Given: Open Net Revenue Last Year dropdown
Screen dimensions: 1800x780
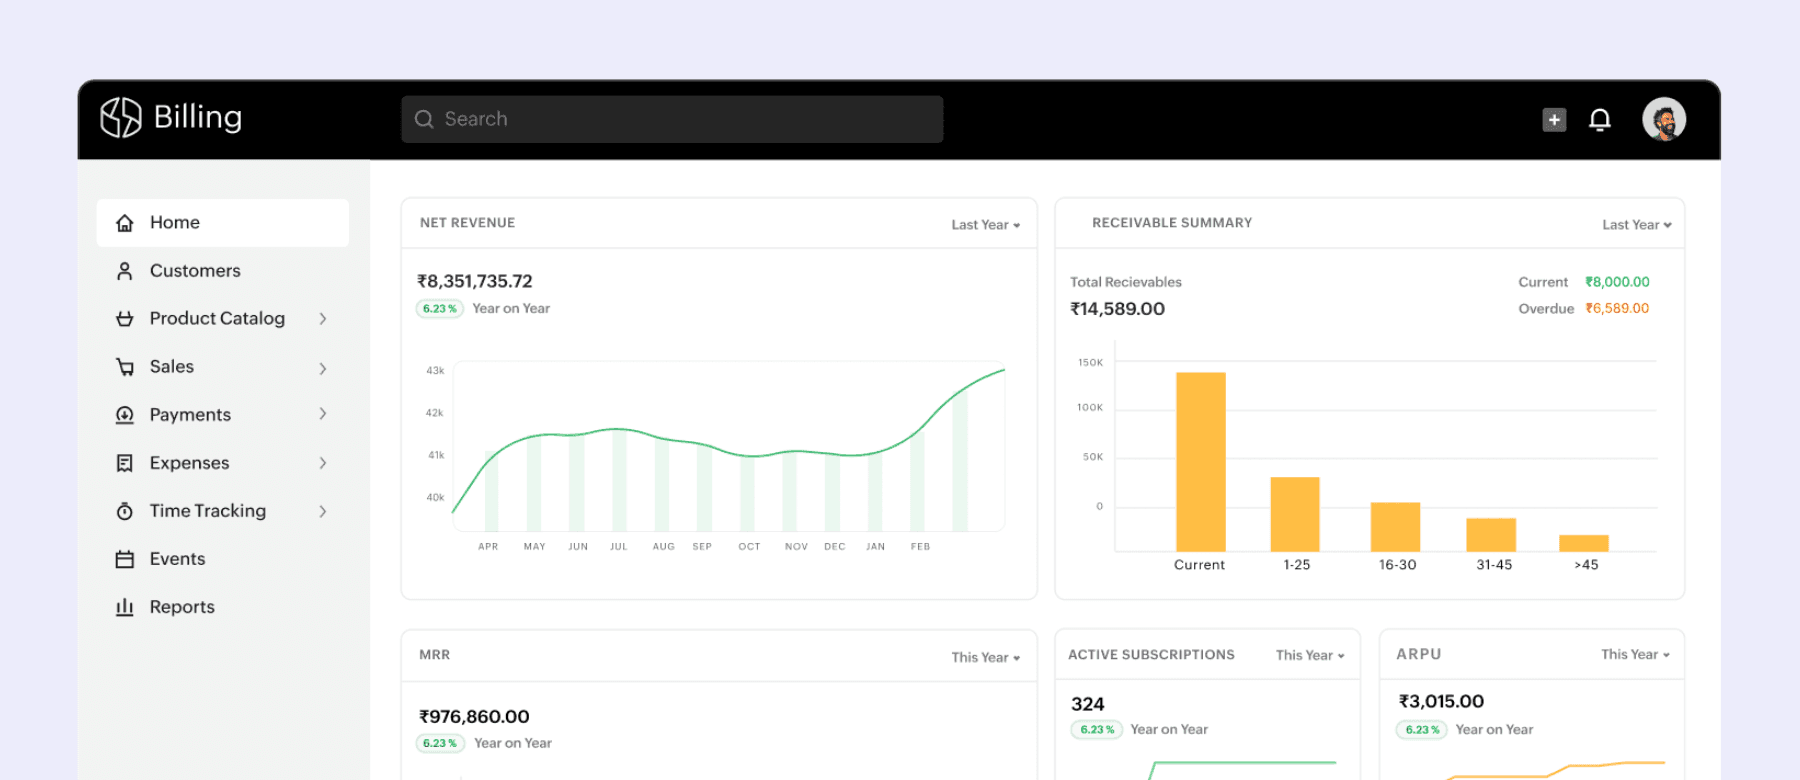Looking at the screenshot, I should pos(986,225).
